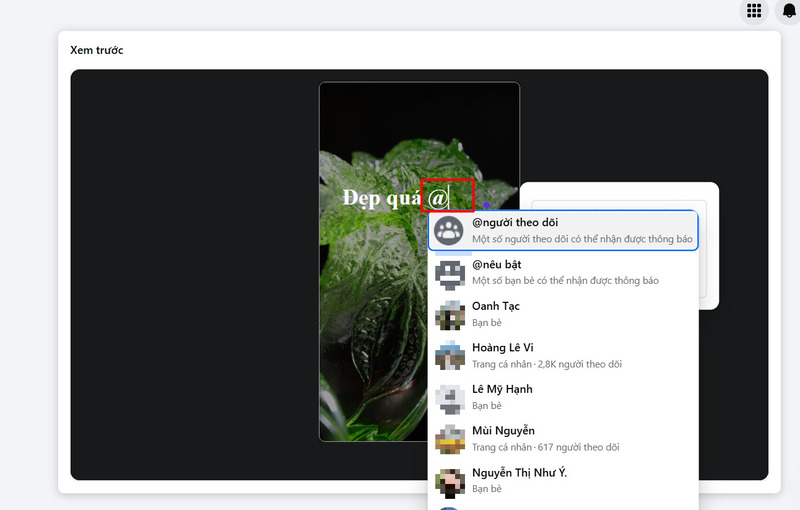This screenshot has height=510, width=800.
Task: Open the apps grid menu icon
Action: pos(754,11)
